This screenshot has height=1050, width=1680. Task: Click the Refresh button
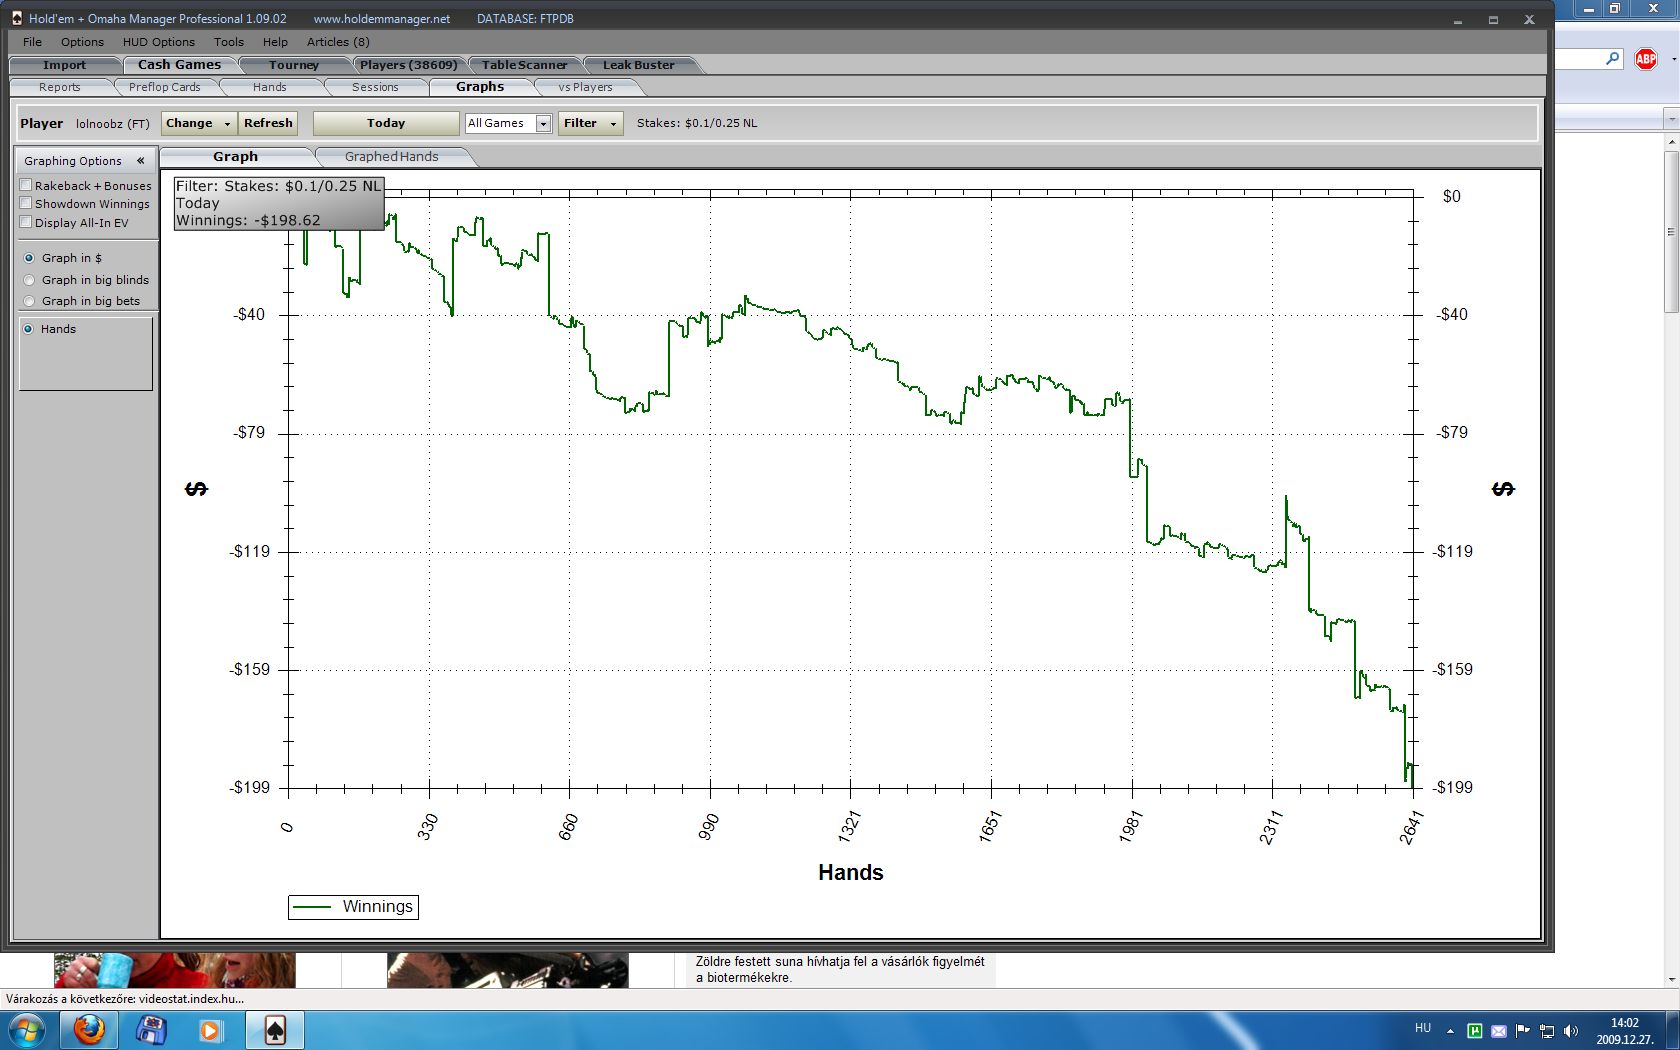pos(268,123)
